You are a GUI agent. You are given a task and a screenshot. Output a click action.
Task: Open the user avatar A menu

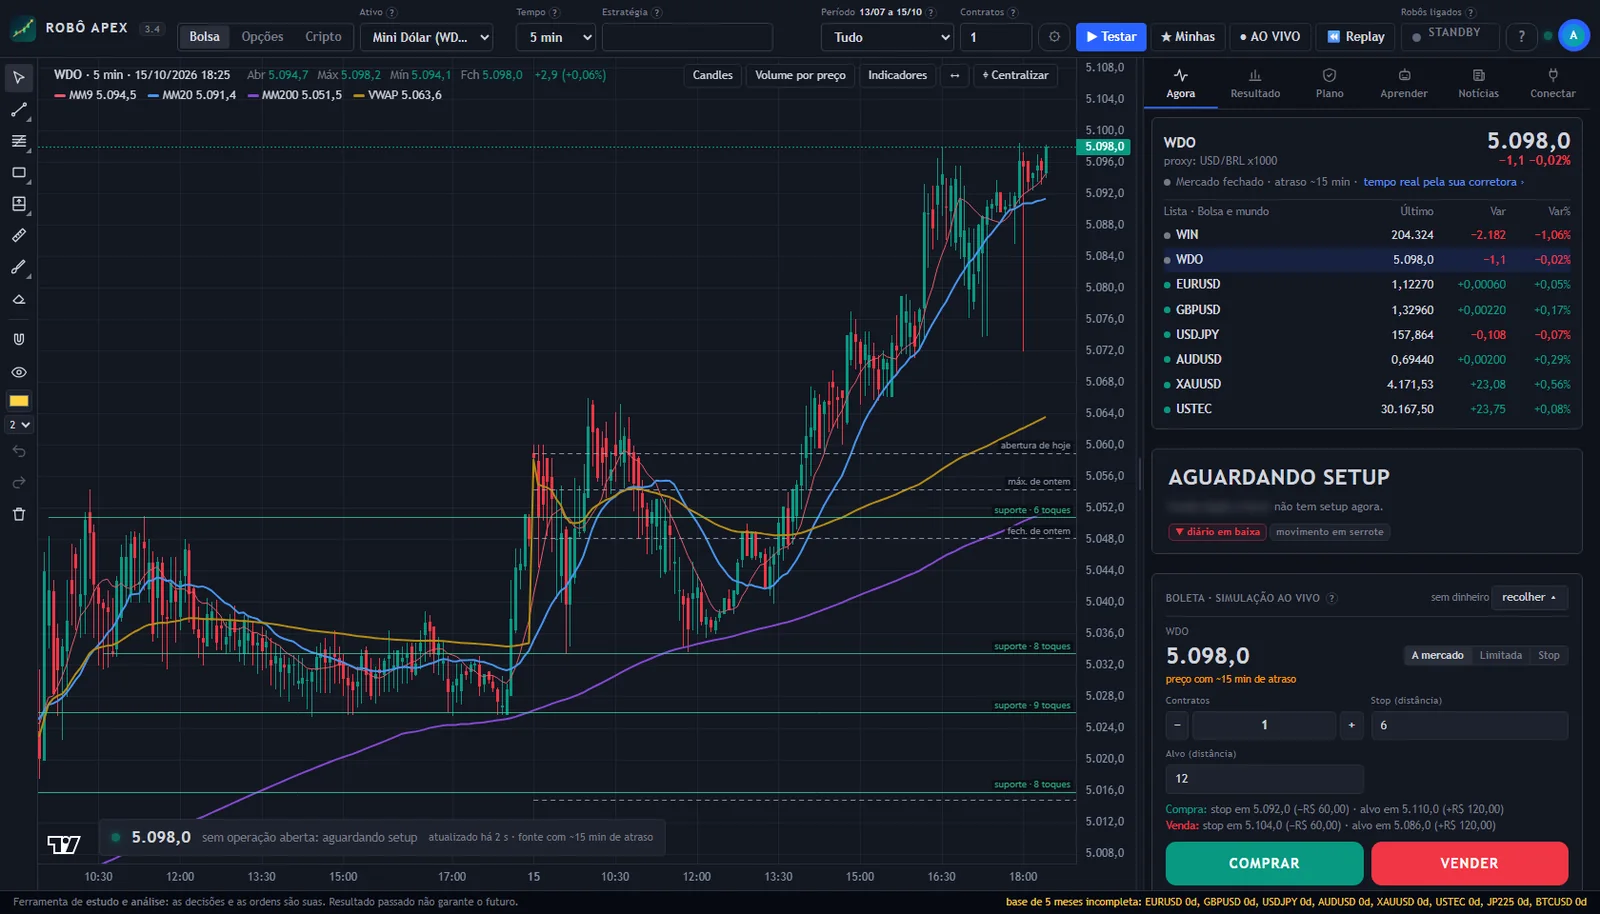[x=1573, y=35]
